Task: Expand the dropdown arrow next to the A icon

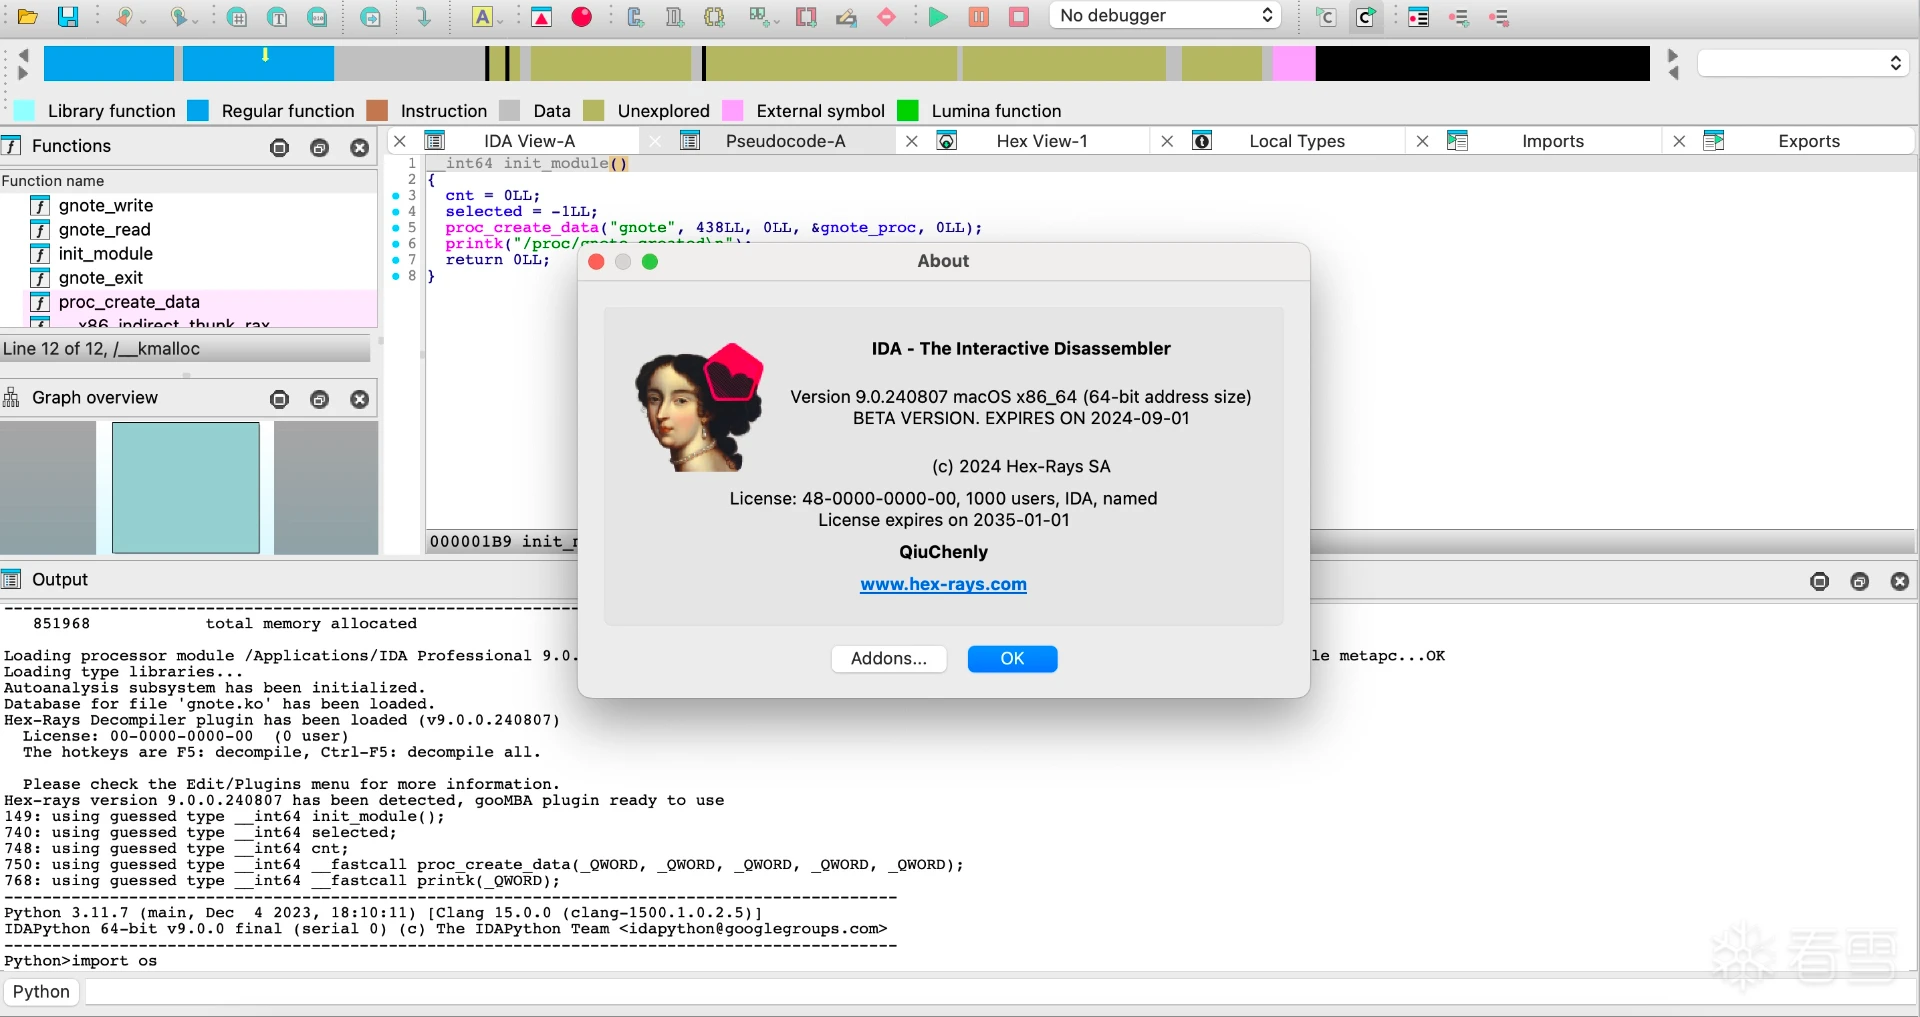Action: (x=500, y=20)
